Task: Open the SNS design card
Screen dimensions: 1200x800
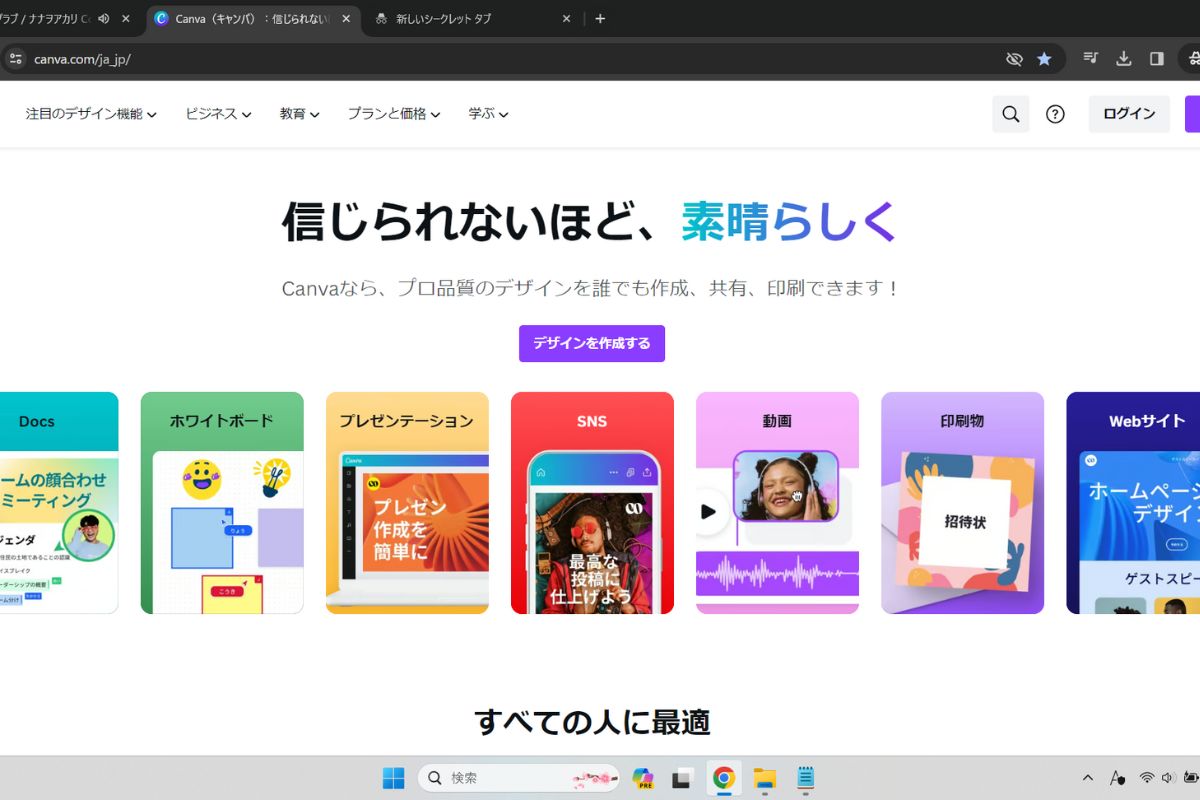Action: coord(592,503)
